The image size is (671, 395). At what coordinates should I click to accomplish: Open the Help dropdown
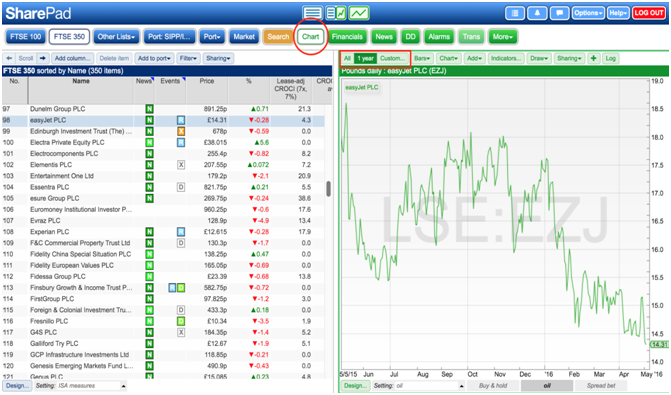[618, 13]
